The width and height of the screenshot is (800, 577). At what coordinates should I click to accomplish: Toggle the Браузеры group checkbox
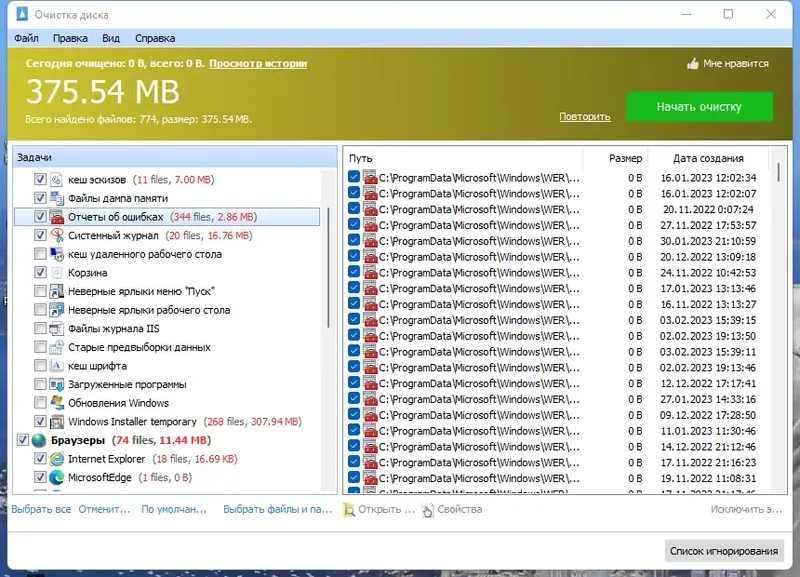click(22, 440)
